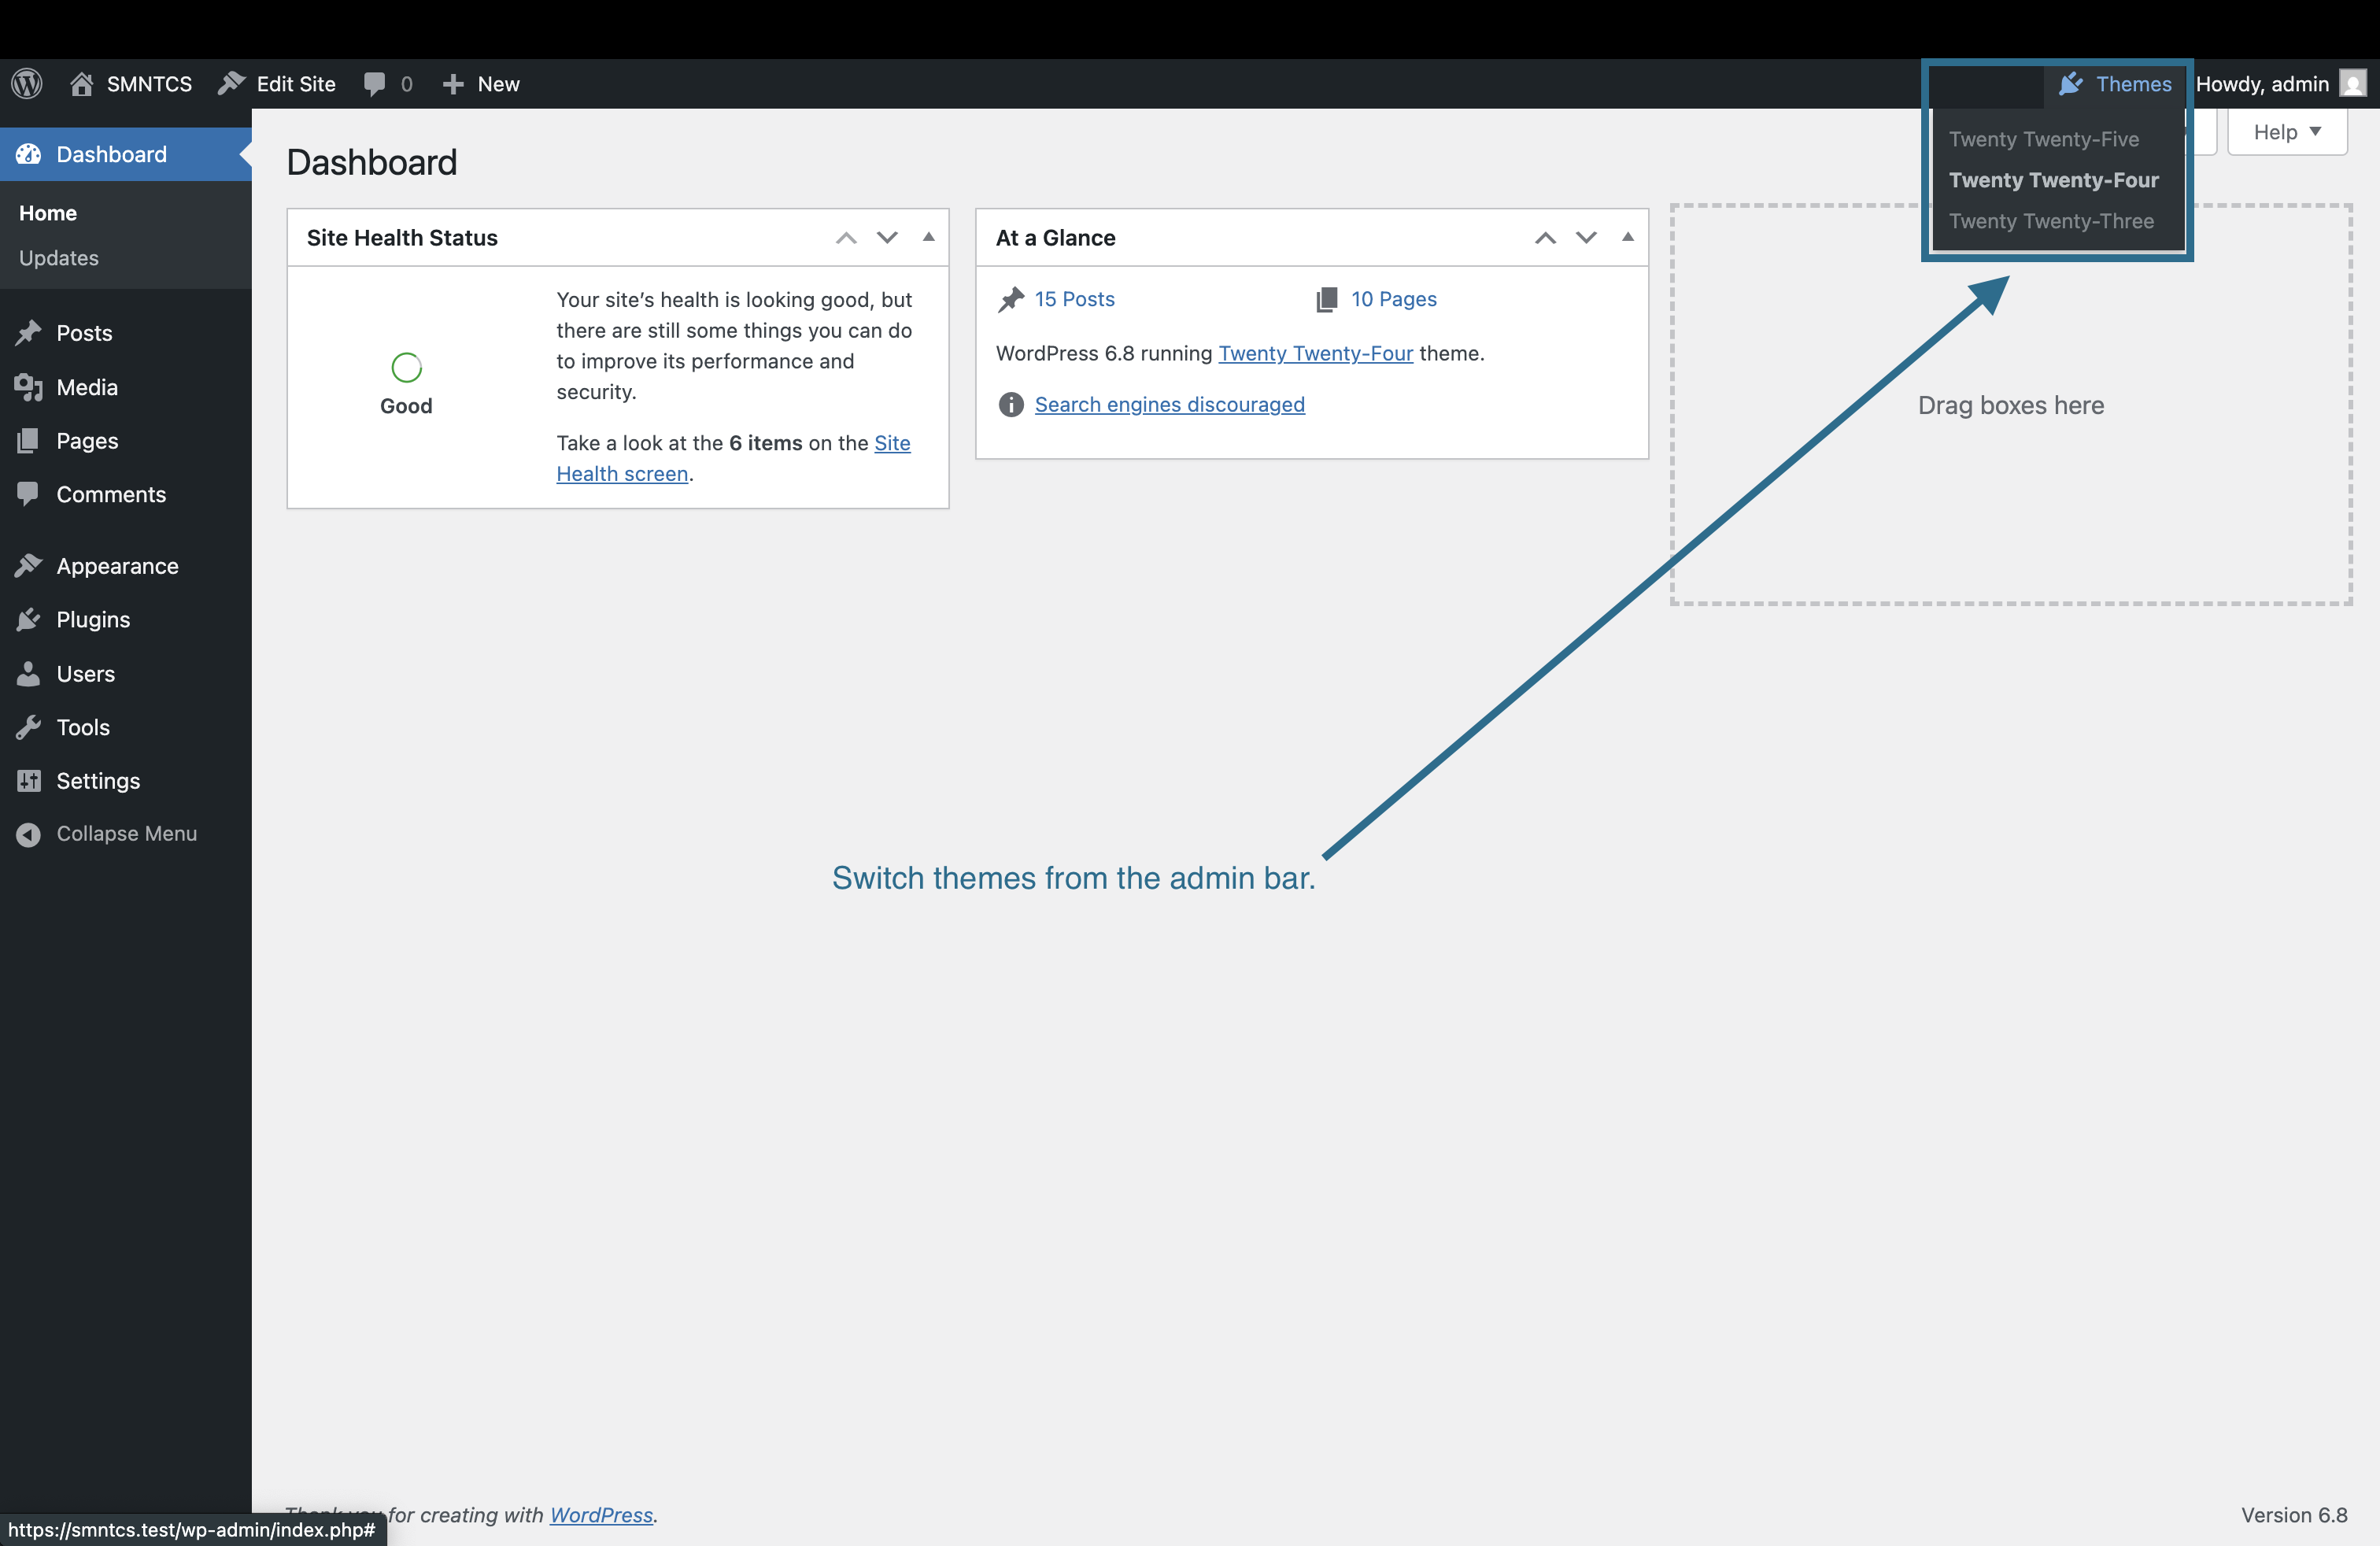
Task: Click the pushpin icon beside 15 Posts
Action: tap(1011, 299)
